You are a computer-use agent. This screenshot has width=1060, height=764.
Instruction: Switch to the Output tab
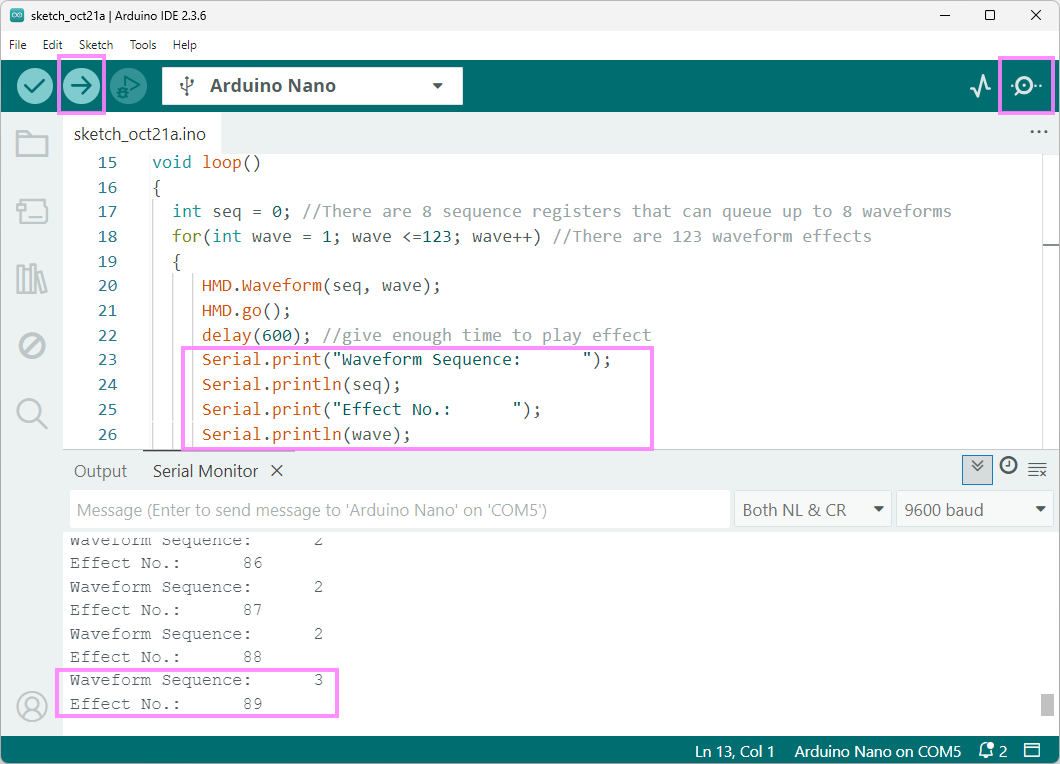(x=100, y=471)
